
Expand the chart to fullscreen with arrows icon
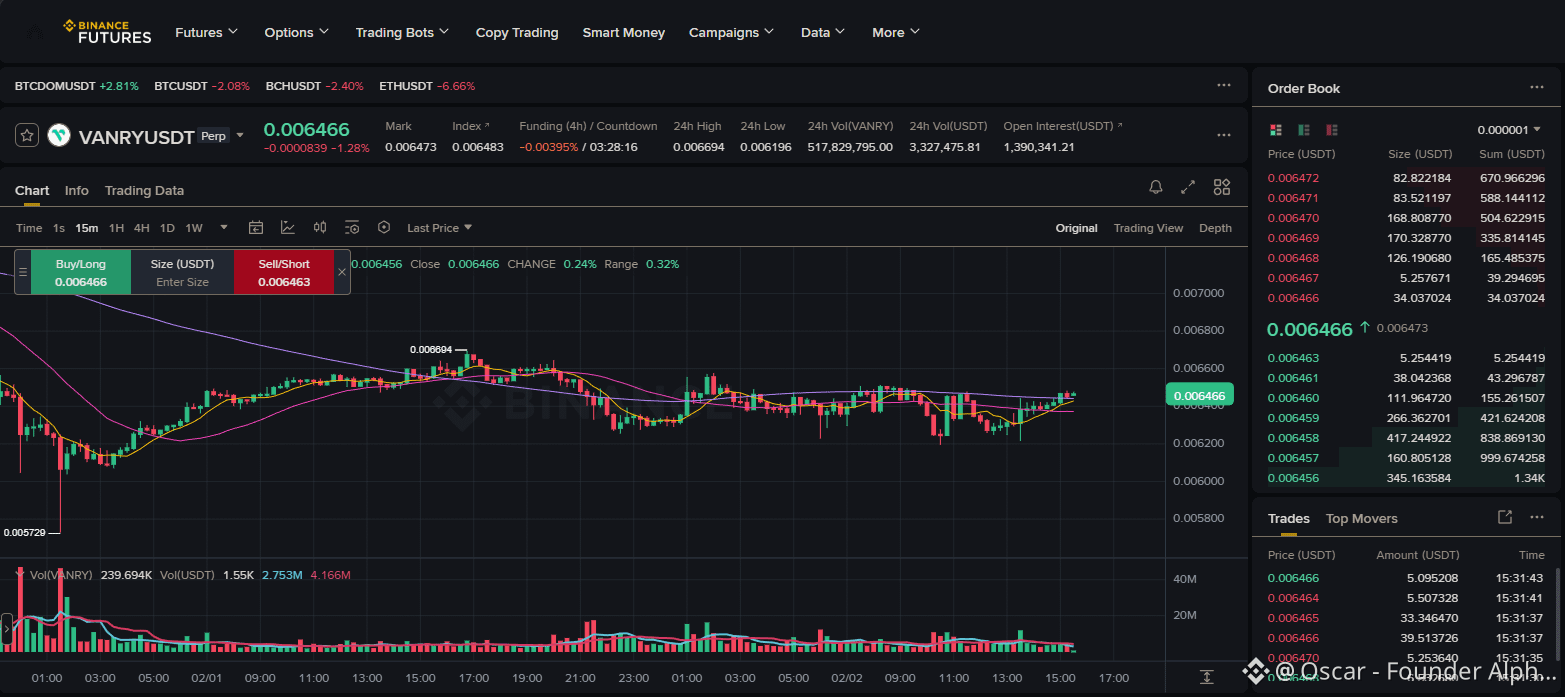click(1188, 187)
